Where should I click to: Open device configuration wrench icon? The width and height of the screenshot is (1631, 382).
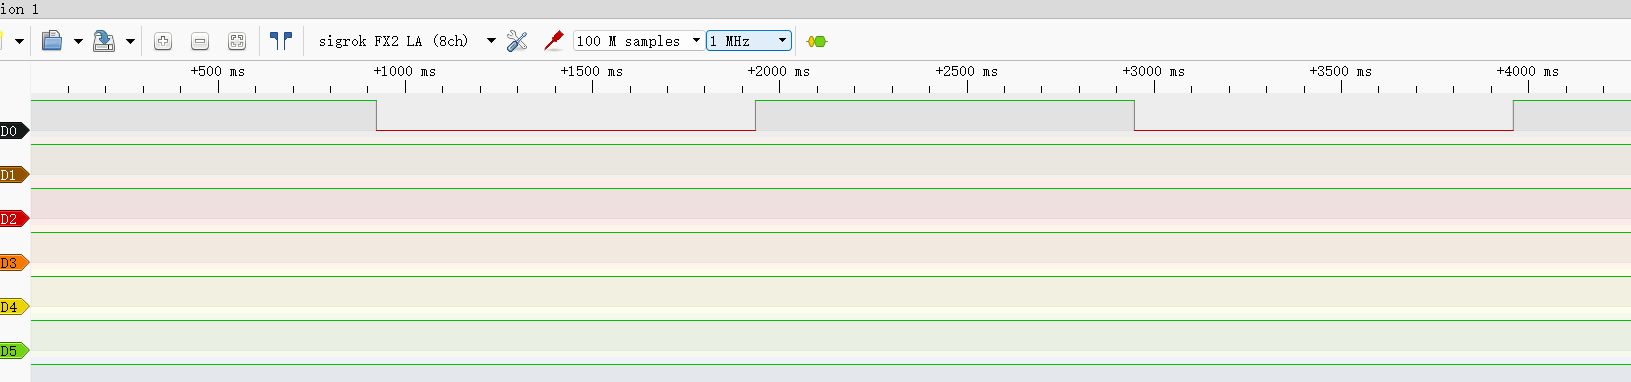[517, 41]
